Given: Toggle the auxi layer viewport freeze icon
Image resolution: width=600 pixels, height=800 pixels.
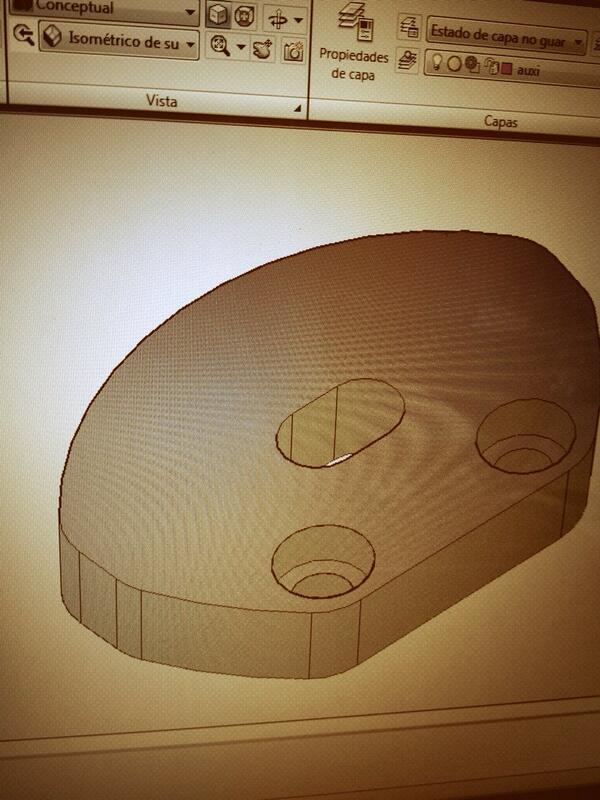Looking at the screenshot, I should [x=472, y=65].
